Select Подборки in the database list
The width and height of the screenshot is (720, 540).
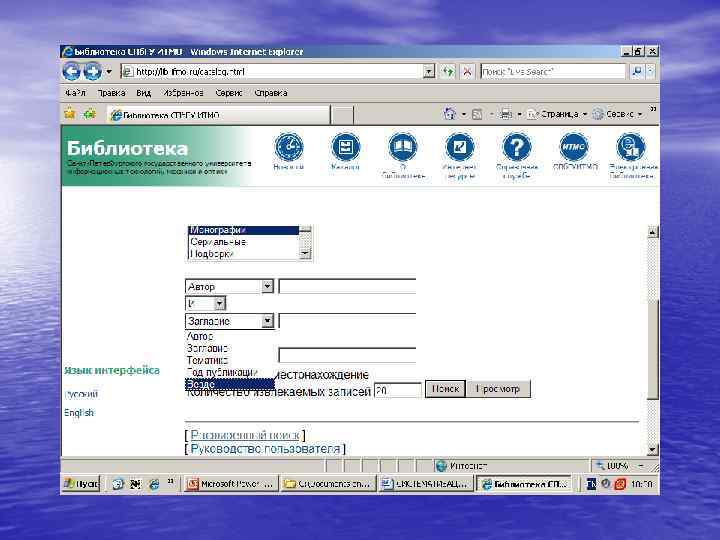(x=244, y=253)
